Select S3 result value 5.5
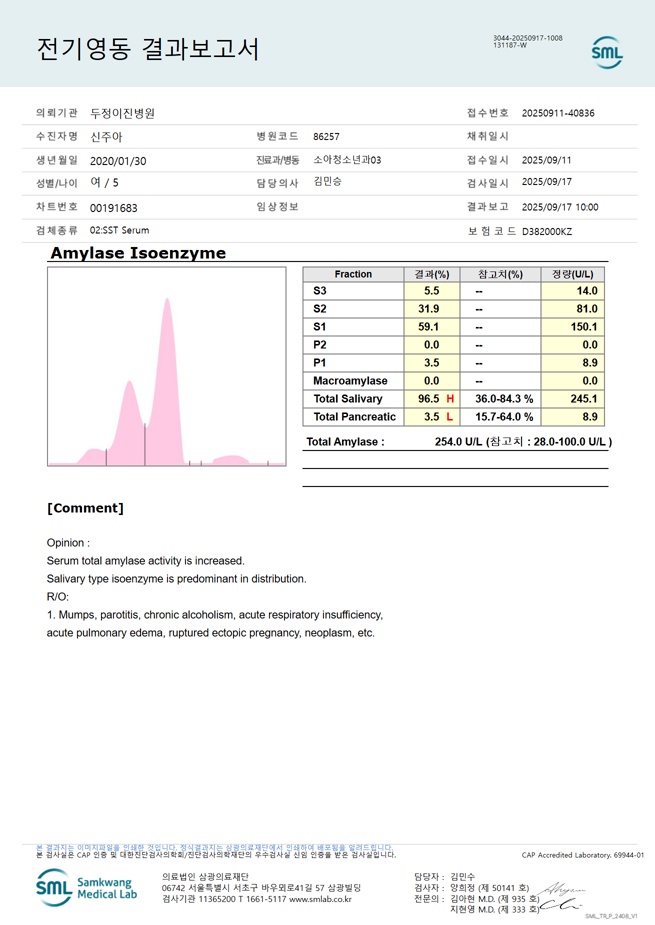 [431, 291]
